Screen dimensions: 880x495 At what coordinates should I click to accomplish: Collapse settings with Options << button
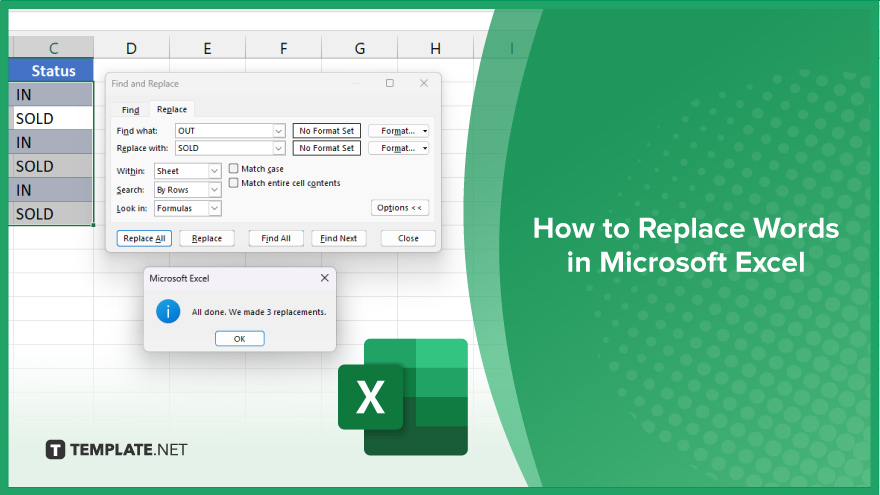400,208
